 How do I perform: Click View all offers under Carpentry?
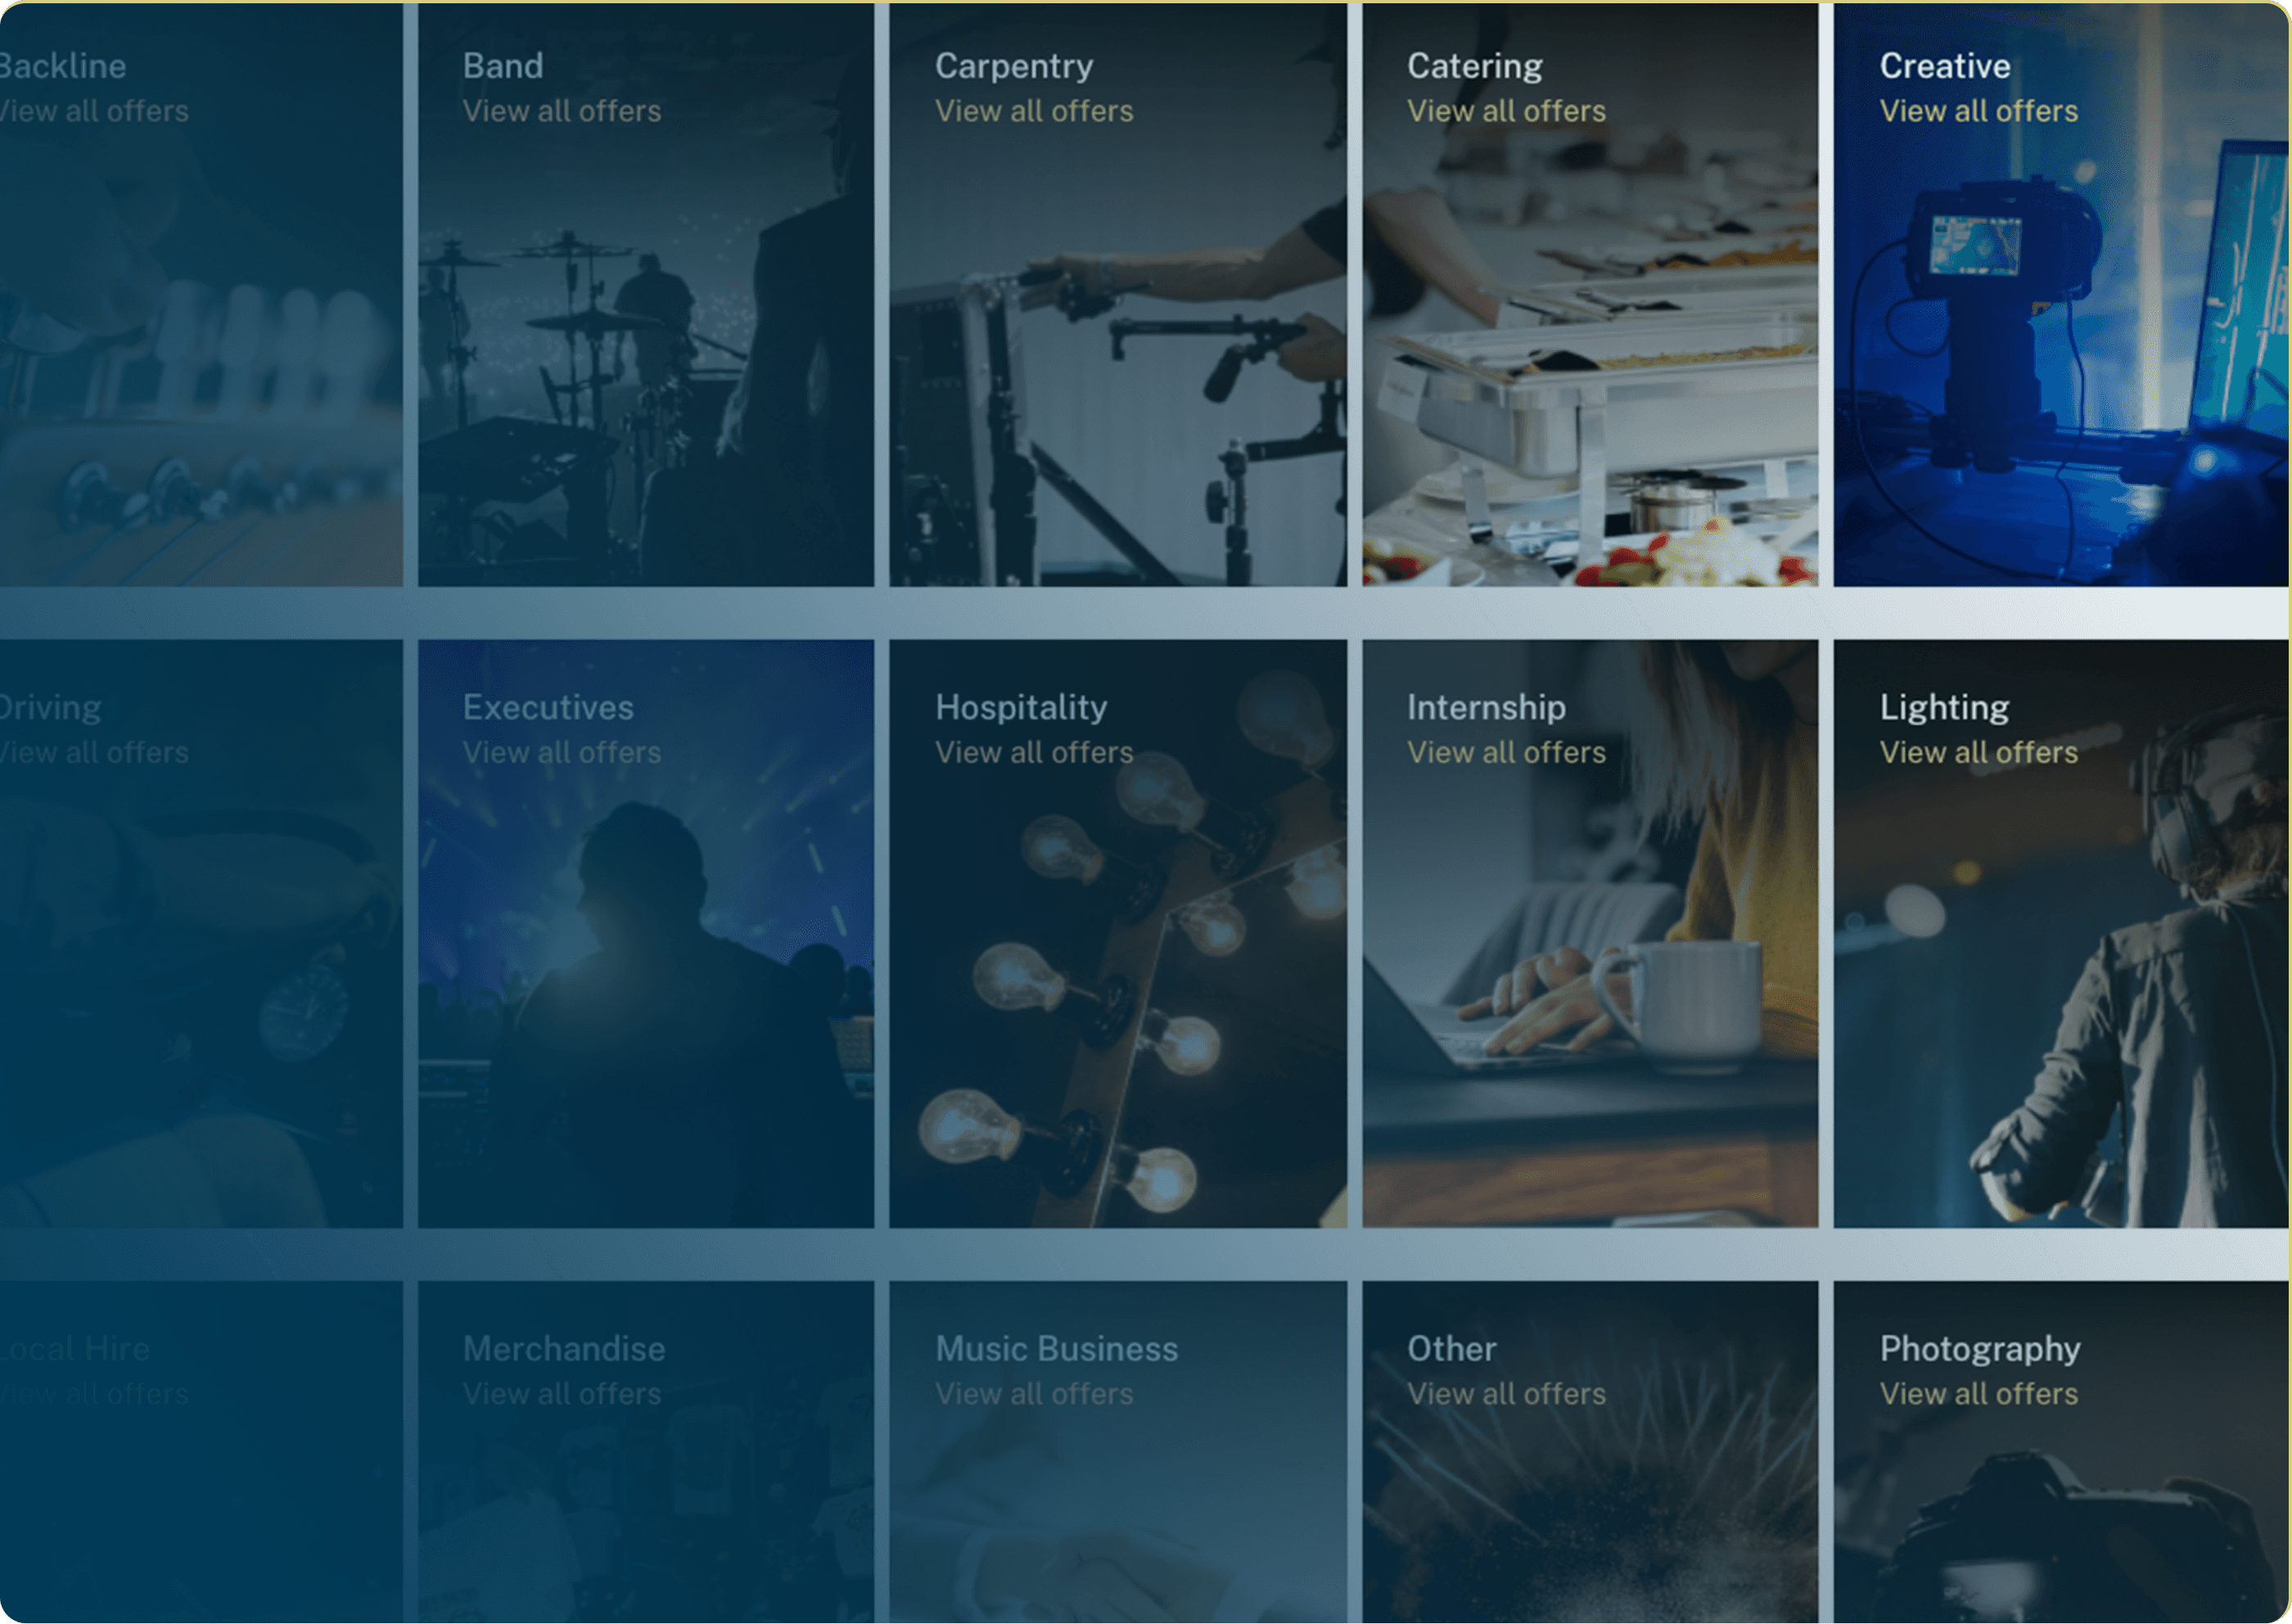1033,111
